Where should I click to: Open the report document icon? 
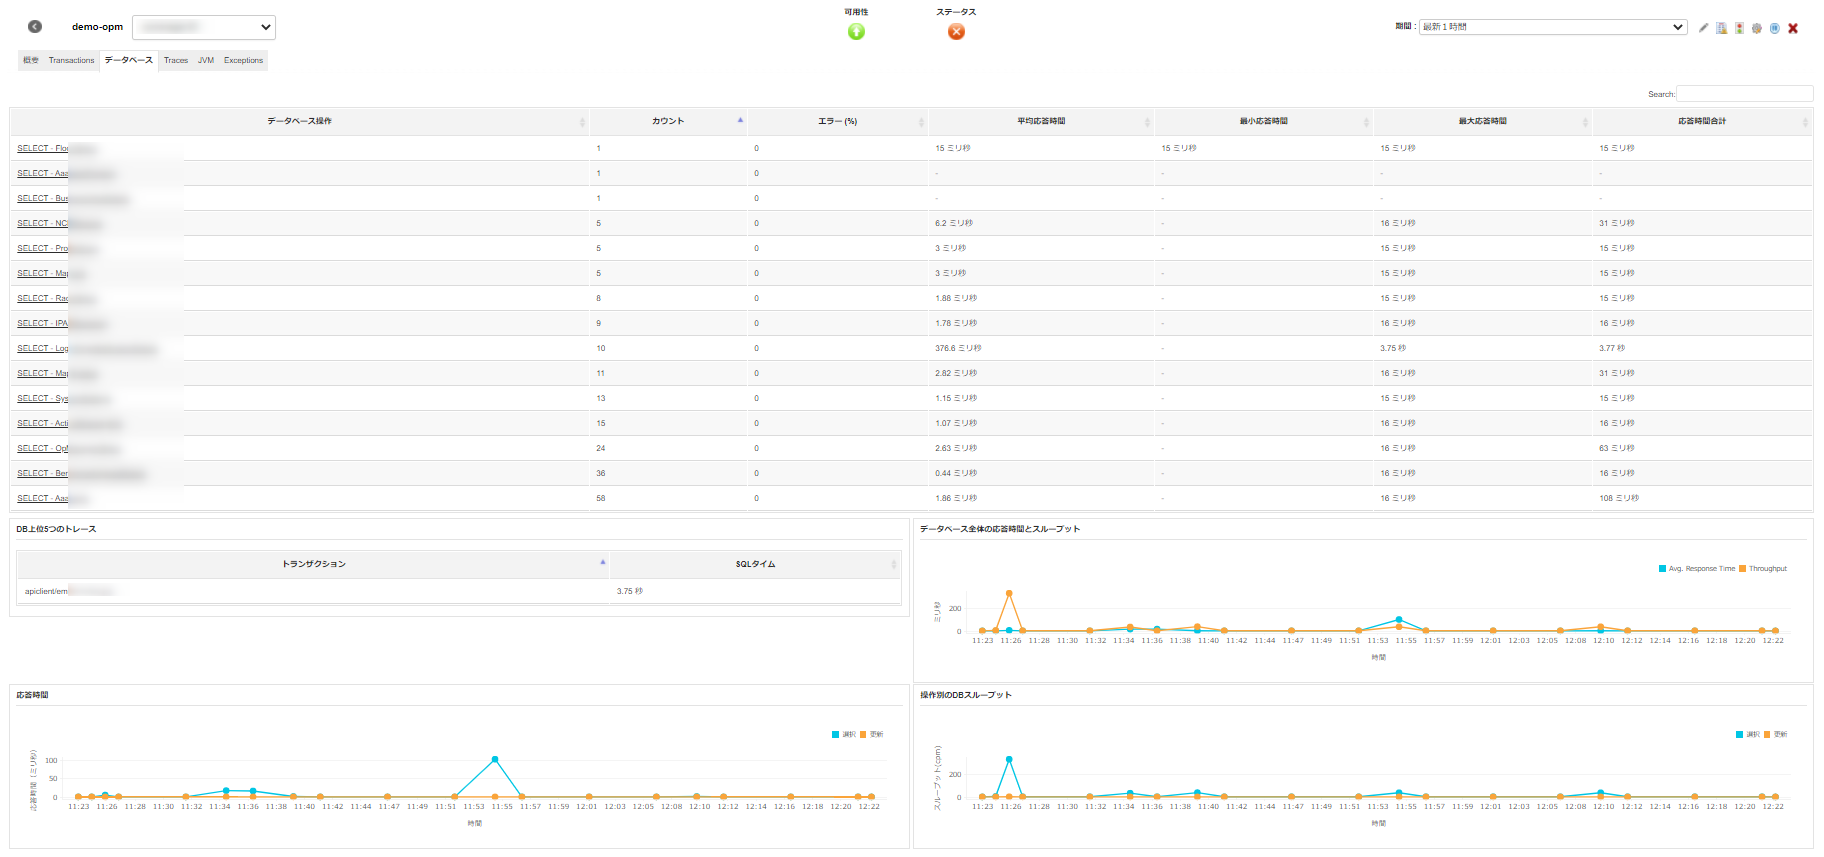[1721, 28]
